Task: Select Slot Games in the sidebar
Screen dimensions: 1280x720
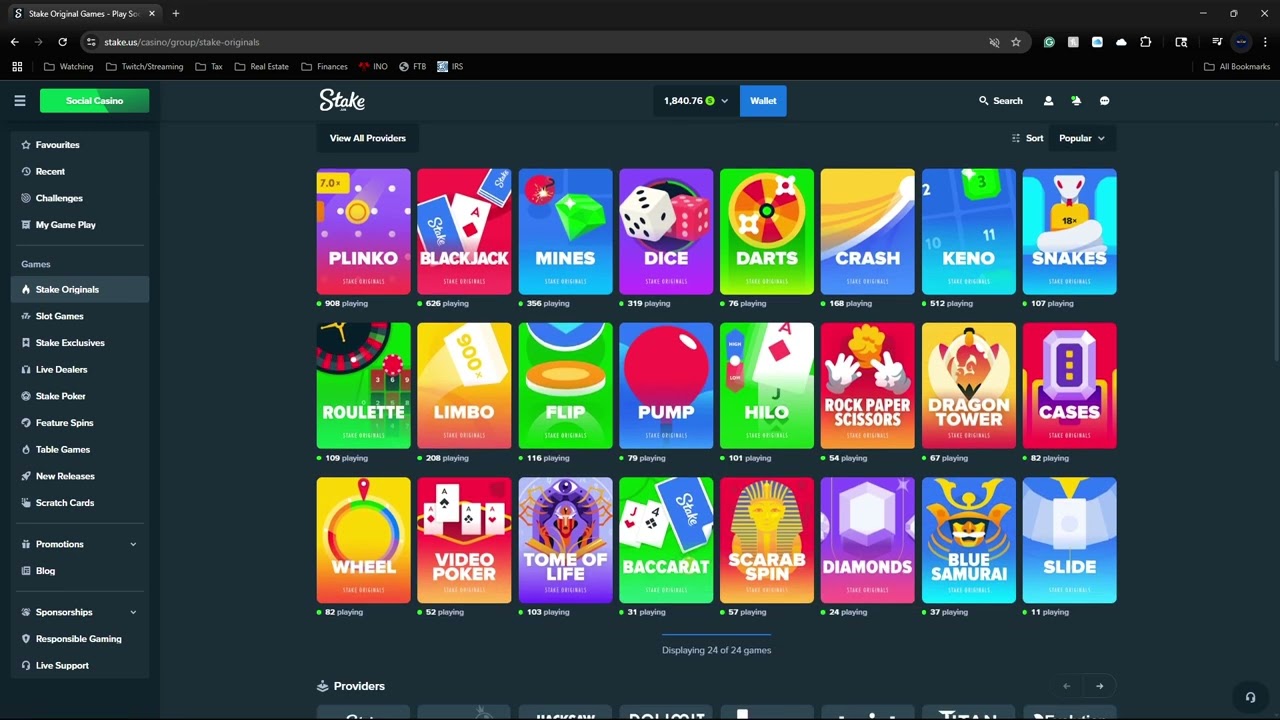Action: (x=80, y=316)
